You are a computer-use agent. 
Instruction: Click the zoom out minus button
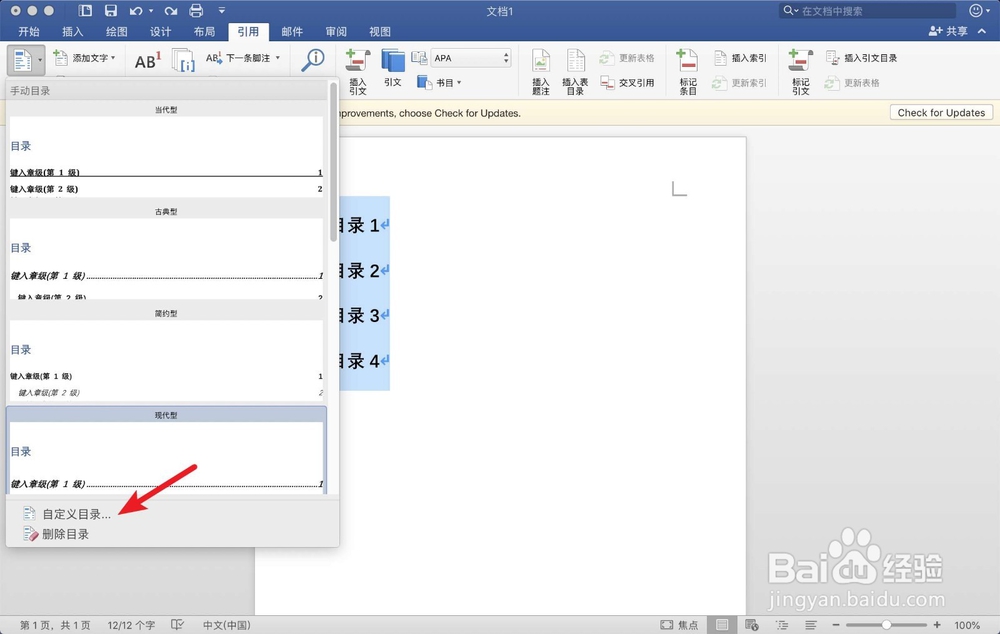click(x=835, y=625)
